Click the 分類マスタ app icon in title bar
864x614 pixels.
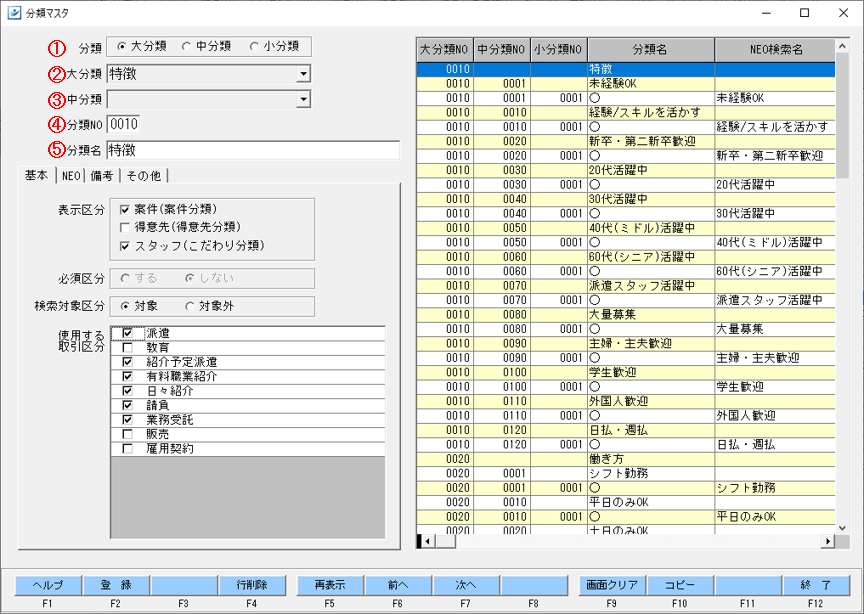coord(14,13)
